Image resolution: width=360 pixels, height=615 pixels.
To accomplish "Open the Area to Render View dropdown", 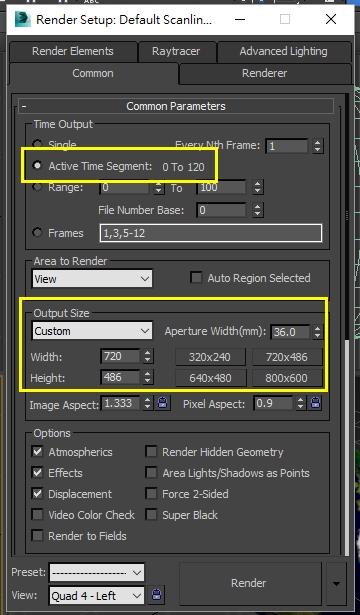I will coord(92,279).
